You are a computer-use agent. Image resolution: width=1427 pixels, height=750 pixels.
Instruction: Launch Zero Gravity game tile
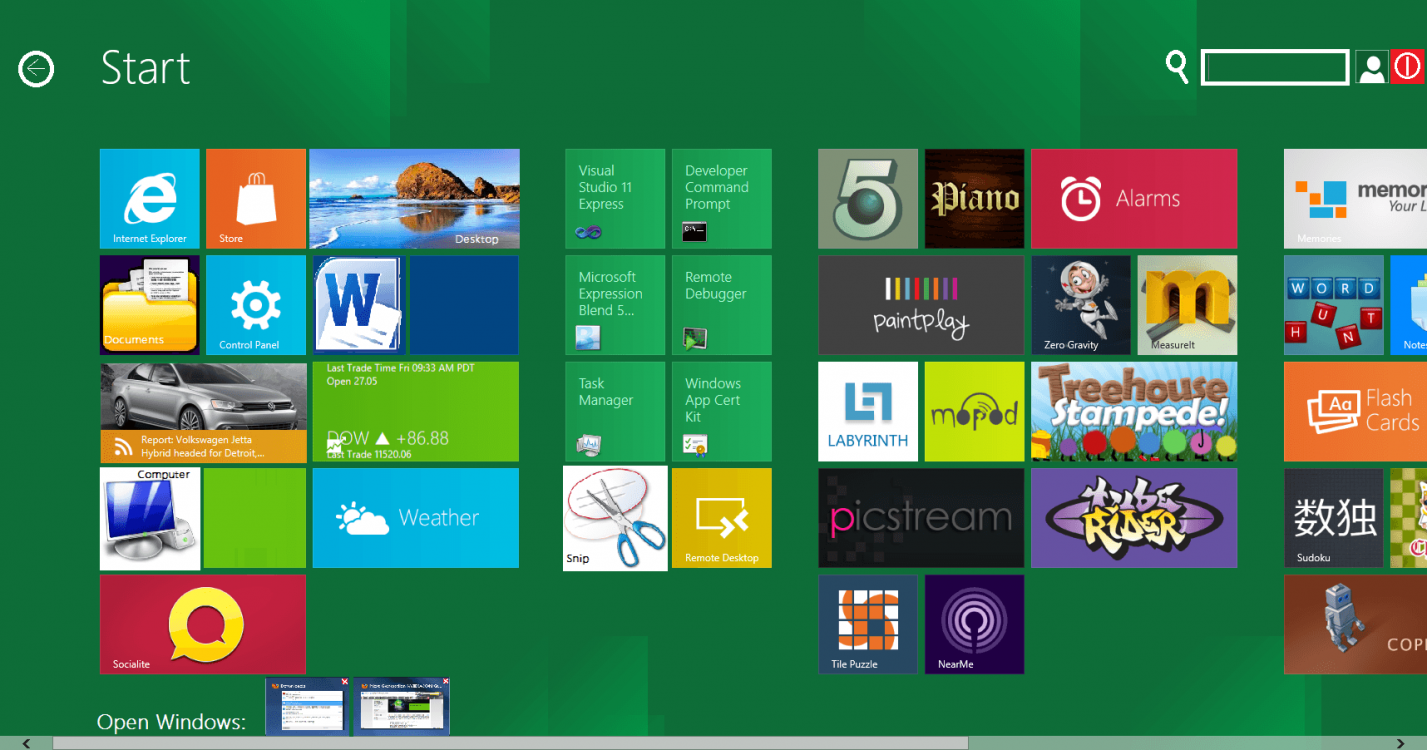(x=1081, y=305)
